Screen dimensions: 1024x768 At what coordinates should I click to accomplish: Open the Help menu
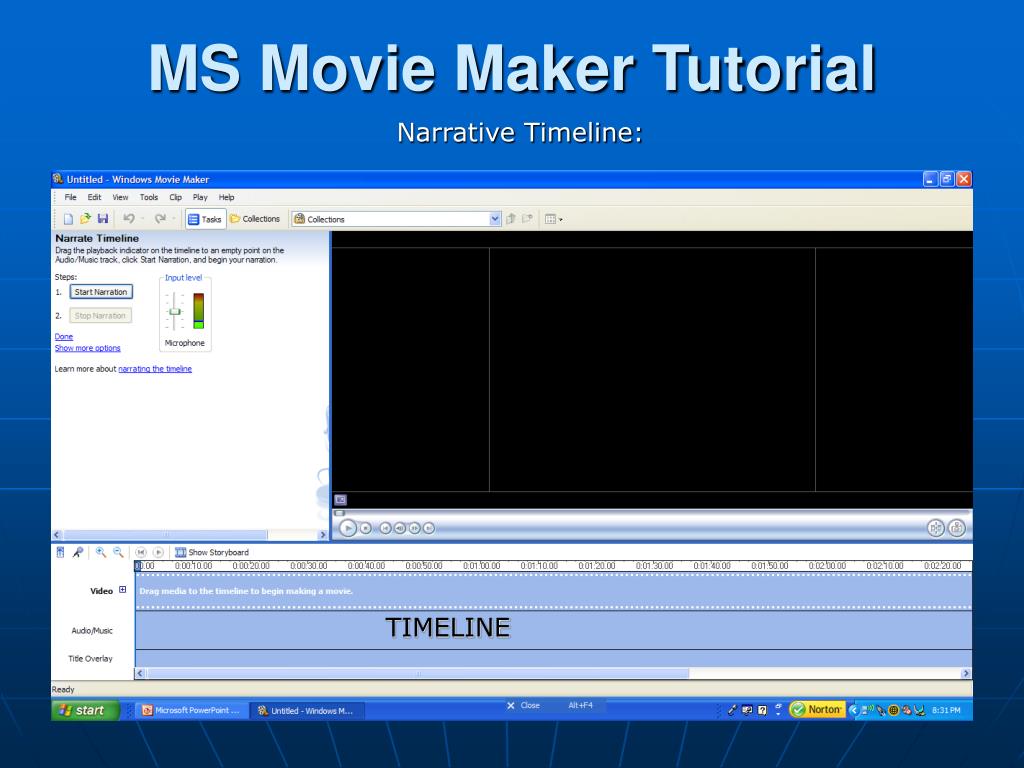click(227, 197)
